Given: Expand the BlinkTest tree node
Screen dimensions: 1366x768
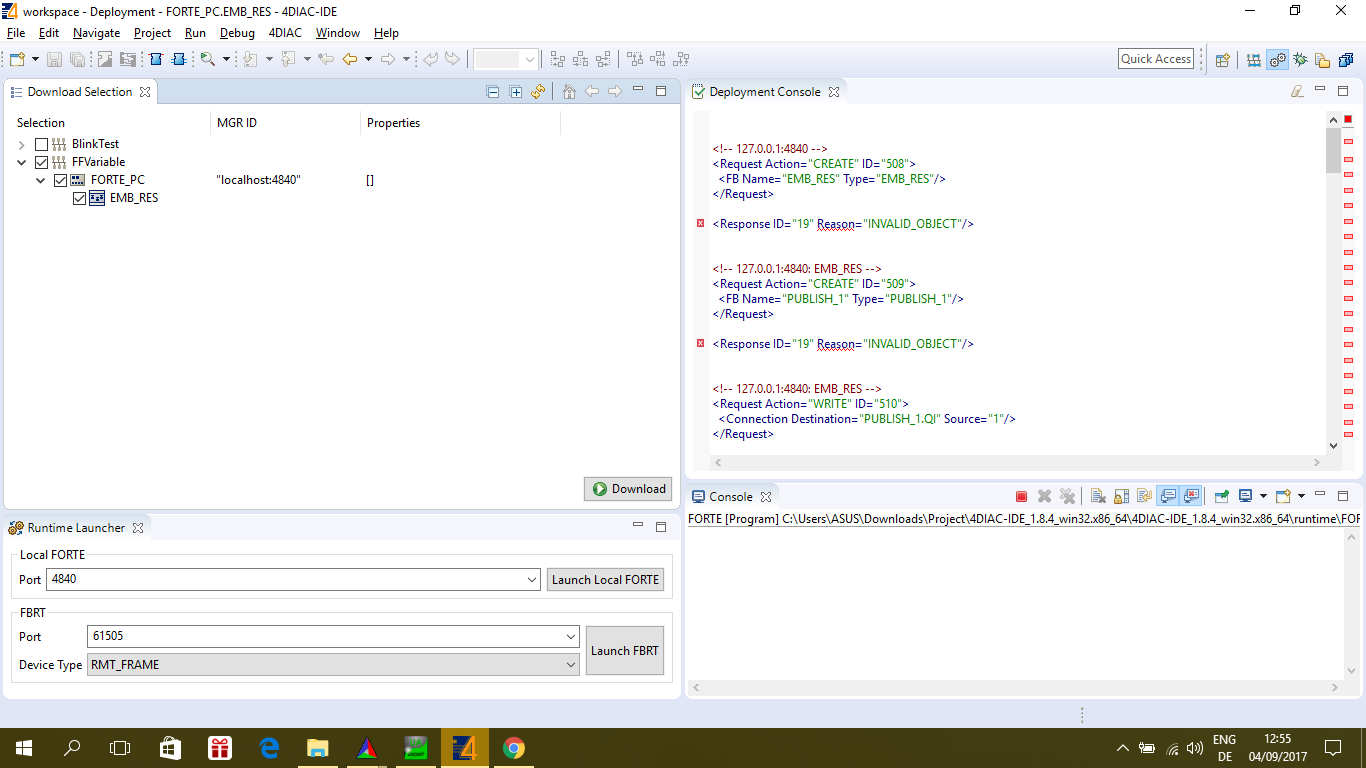Looking at the screenshot, I should click(x=22, y=144).
